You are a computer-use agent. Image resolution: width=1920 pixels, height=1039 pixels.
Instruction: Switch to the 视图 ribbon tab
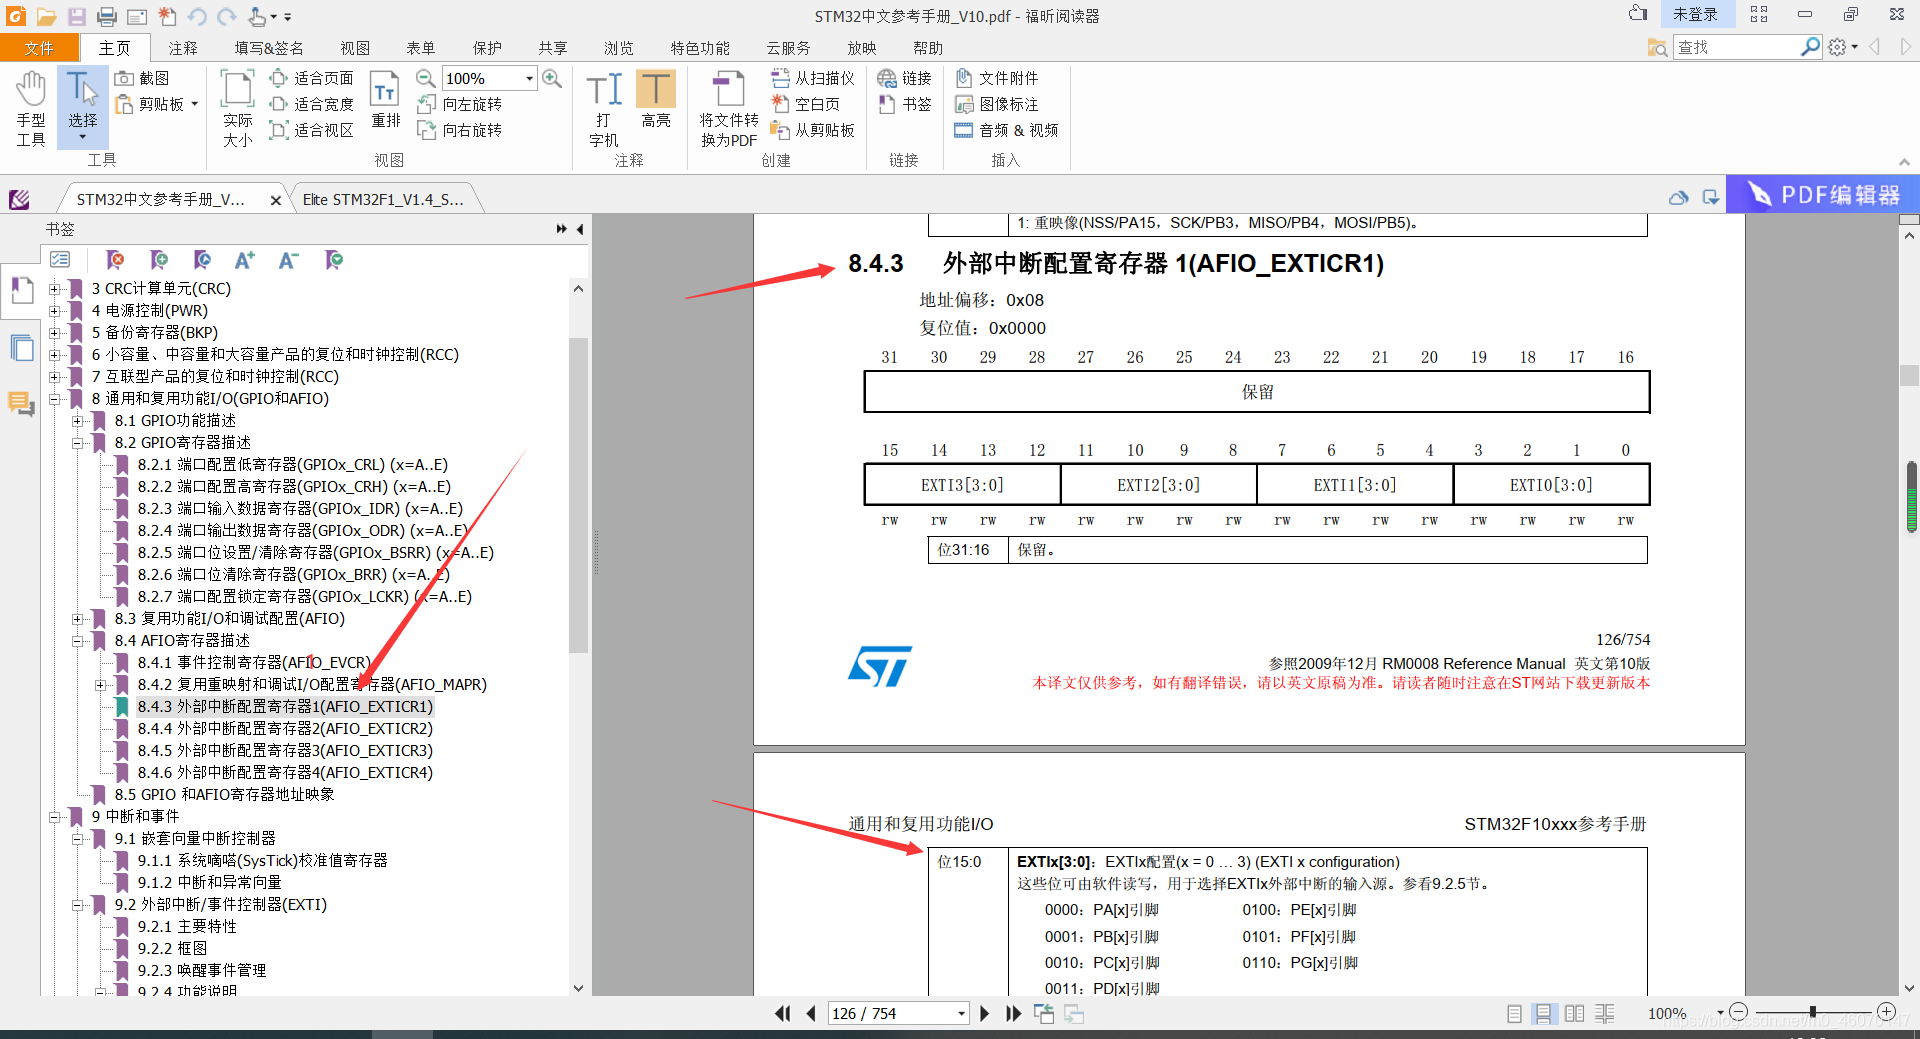(x=355, y=46)
